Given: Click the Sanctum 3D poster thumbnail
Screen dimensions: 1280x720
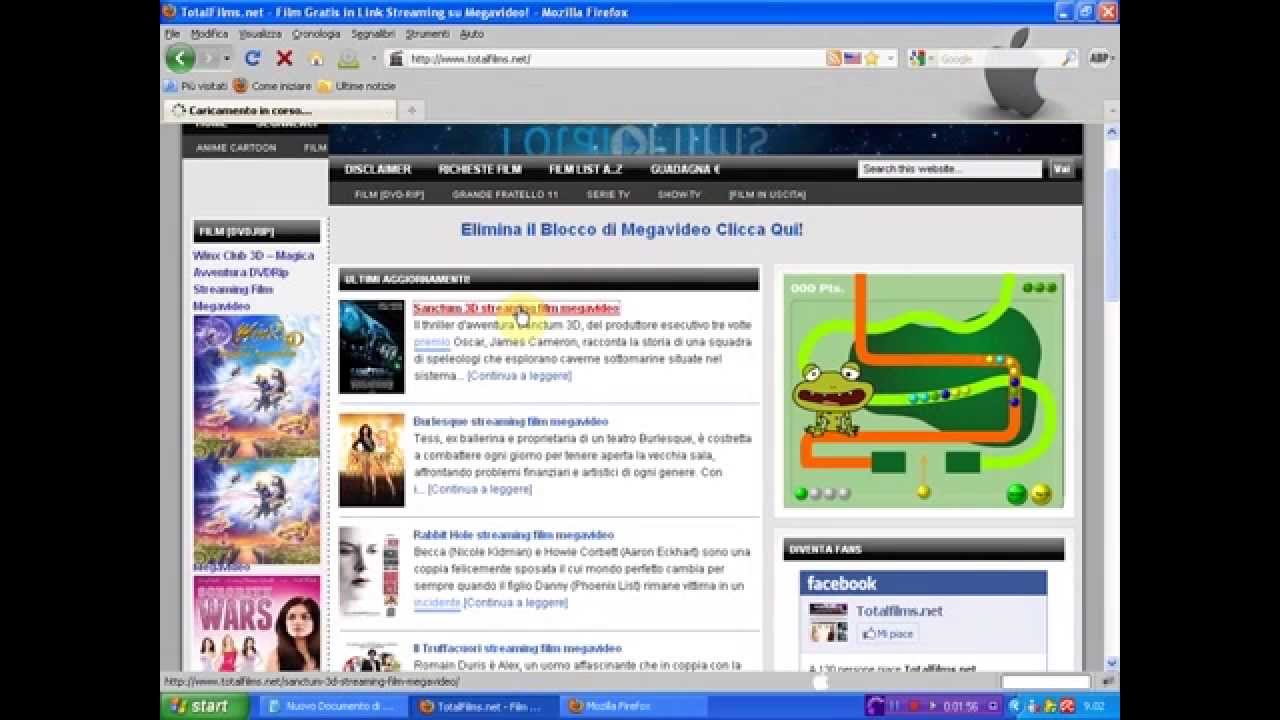Looking at the screenshot, I should (x=371, y=347).
